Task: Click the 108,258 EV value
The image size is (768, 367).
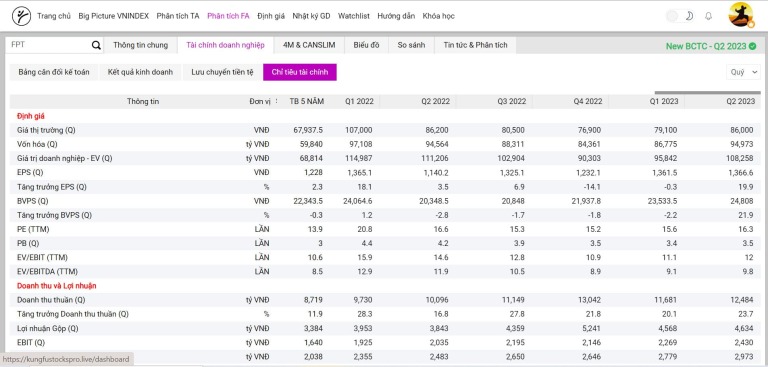Action: point(741,159)
